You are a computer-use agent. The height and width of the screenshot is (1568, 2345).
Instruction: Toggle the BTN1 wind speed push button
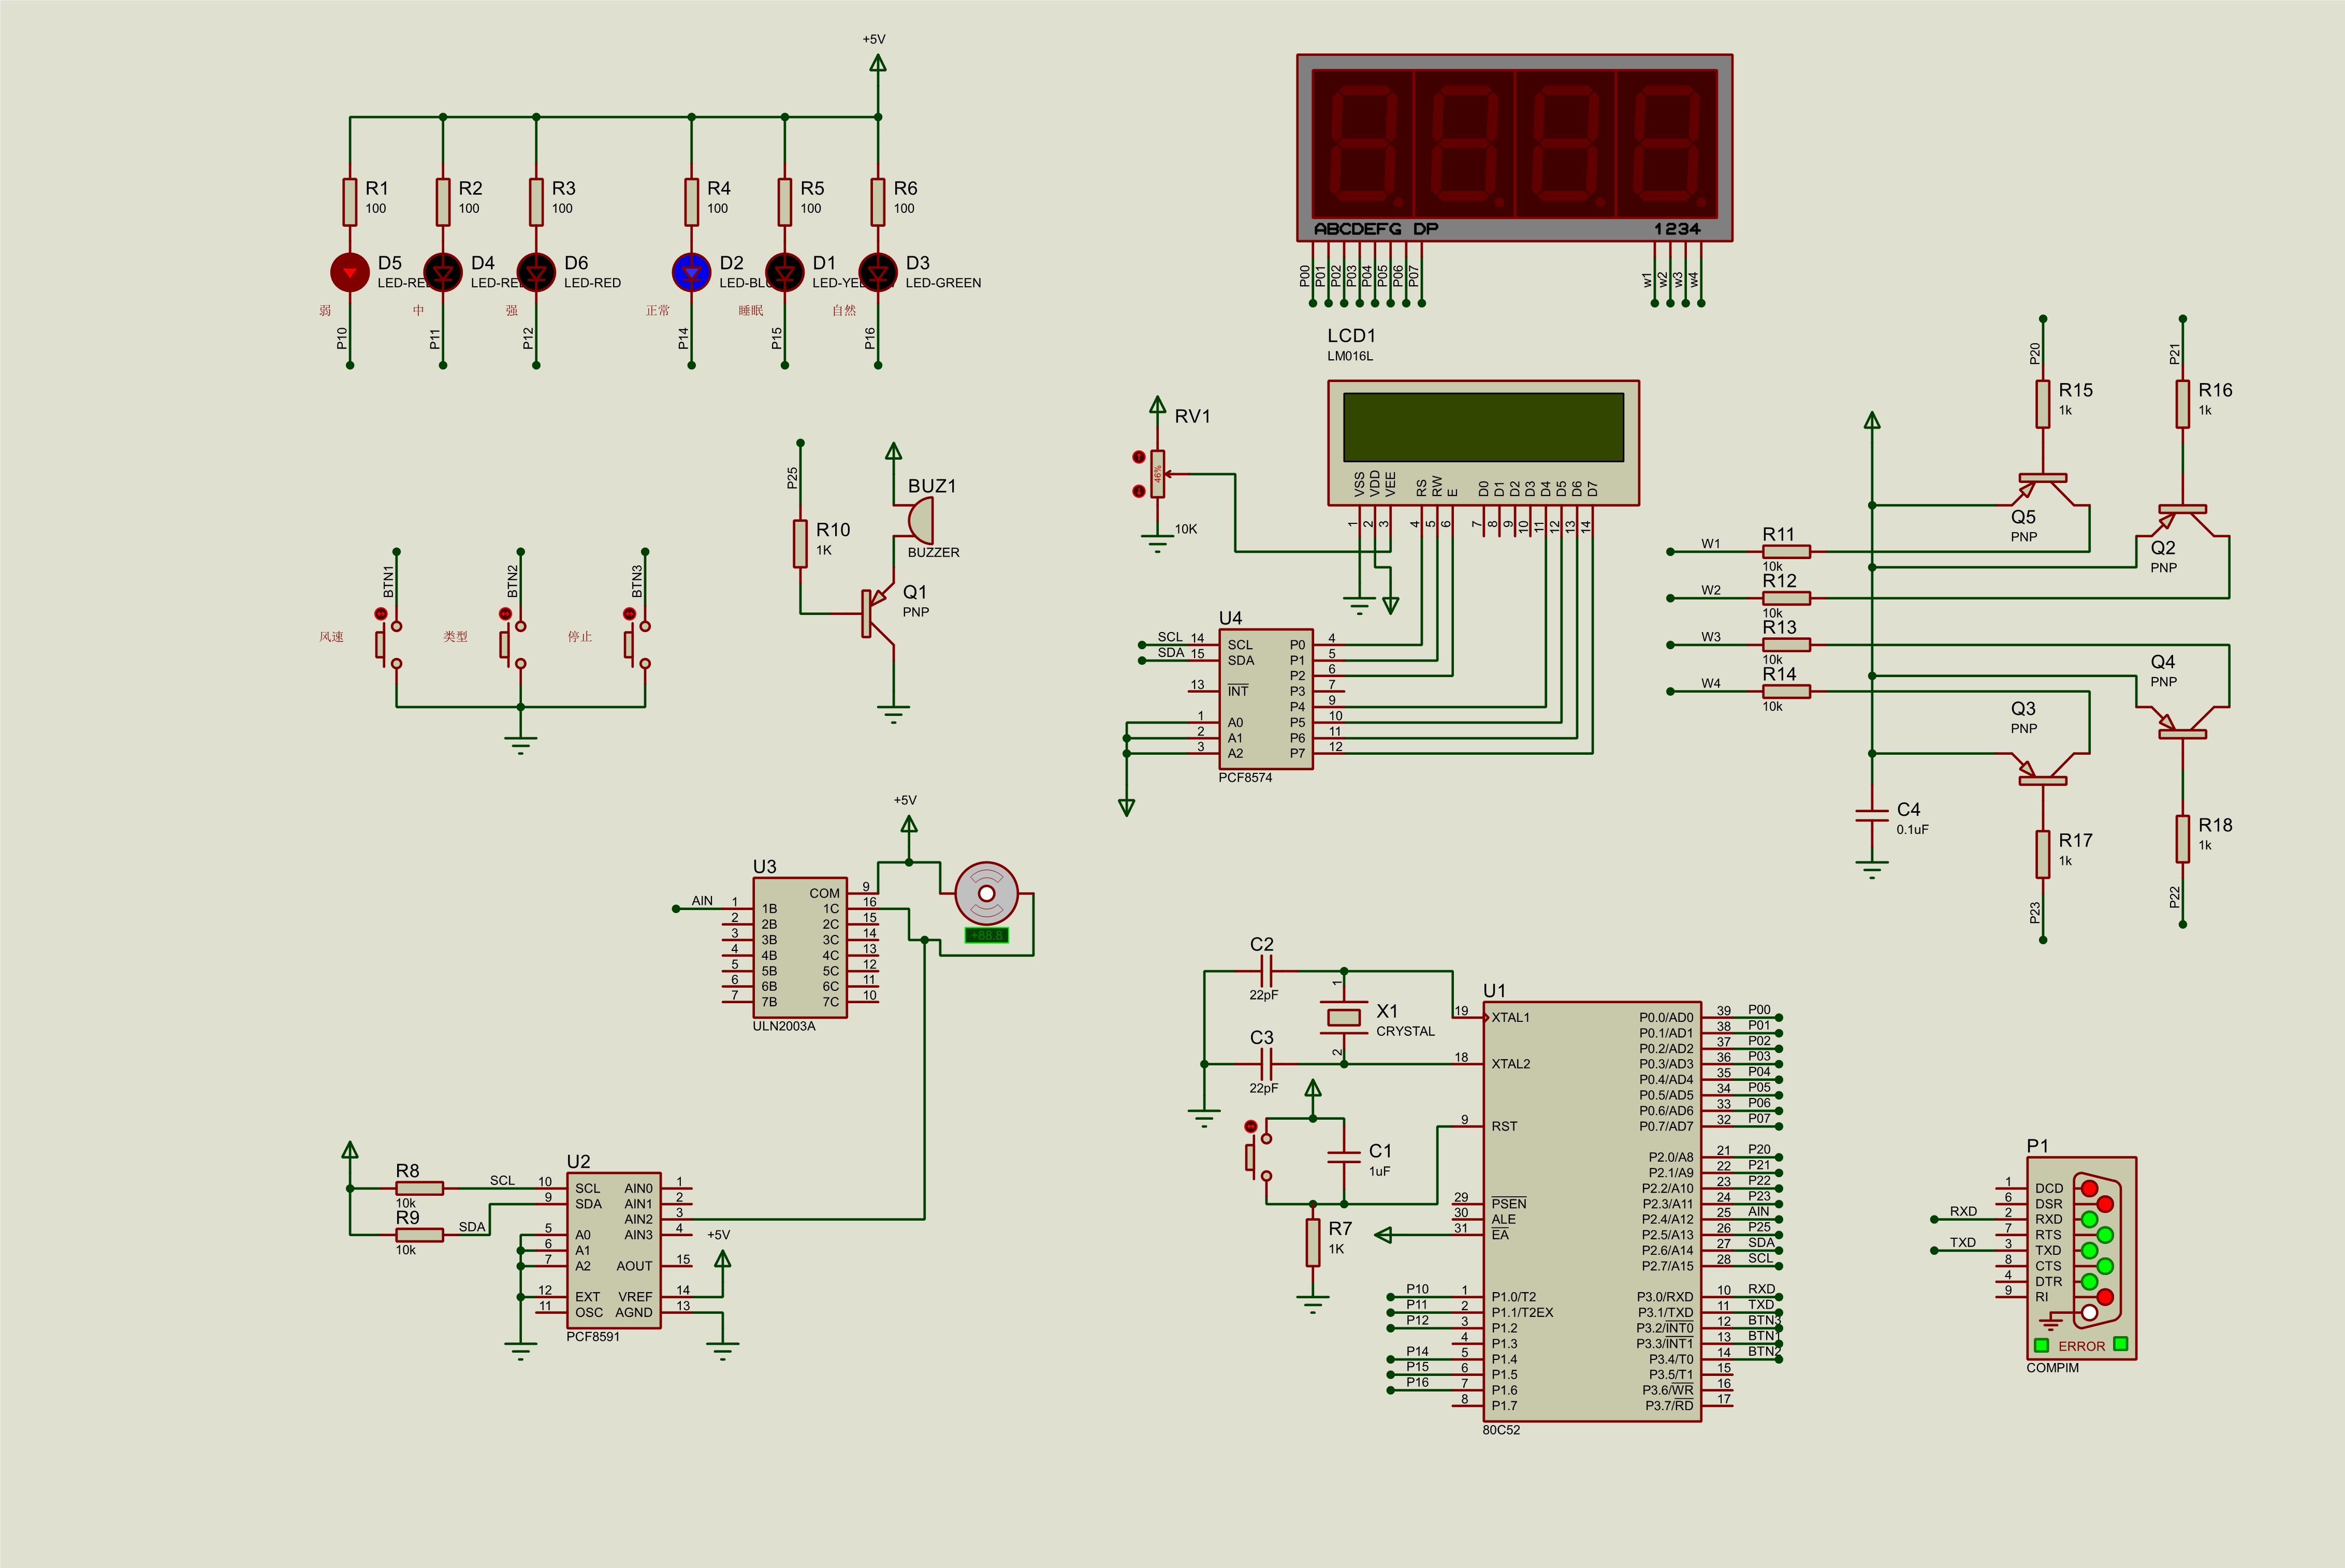[389, 644]
